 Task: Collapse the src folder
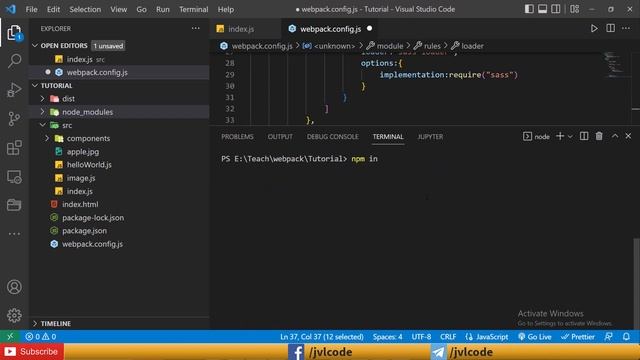point(42,125)
